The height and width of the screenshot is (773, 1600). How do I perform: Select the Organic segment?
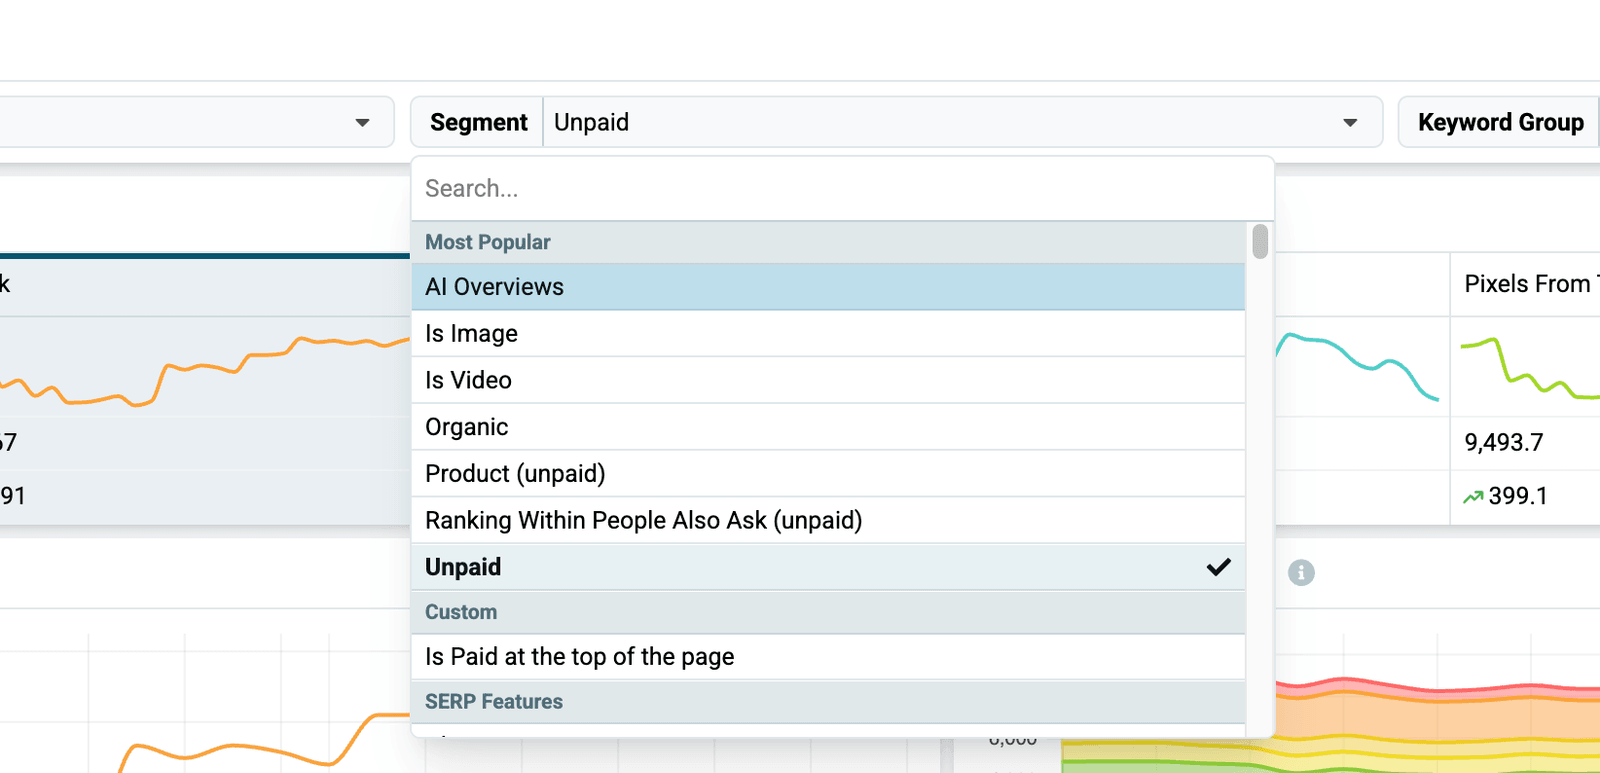pos(828,427)
